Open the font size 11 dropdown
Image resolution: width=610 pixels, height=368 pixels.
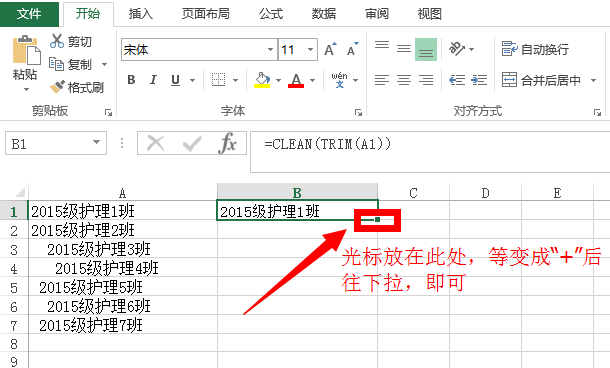click(x=310, y=50)
